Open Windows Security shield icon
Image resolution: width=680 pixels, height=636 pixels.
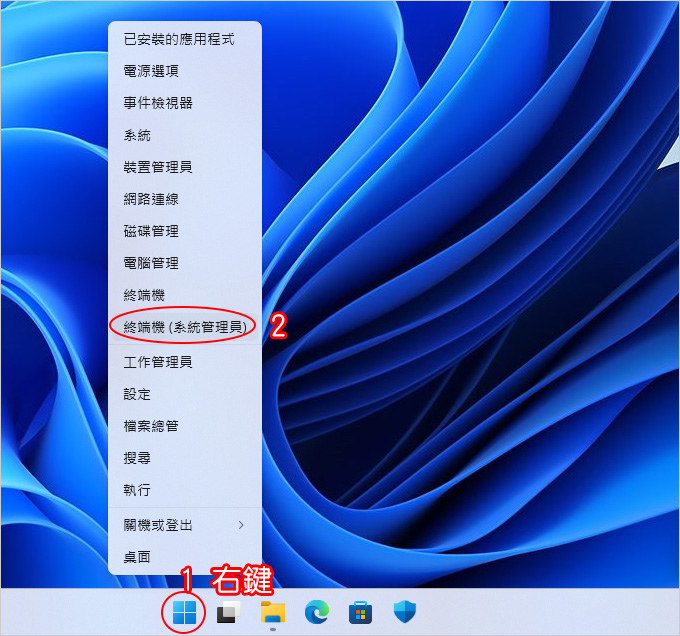click(x=405, y=612)
